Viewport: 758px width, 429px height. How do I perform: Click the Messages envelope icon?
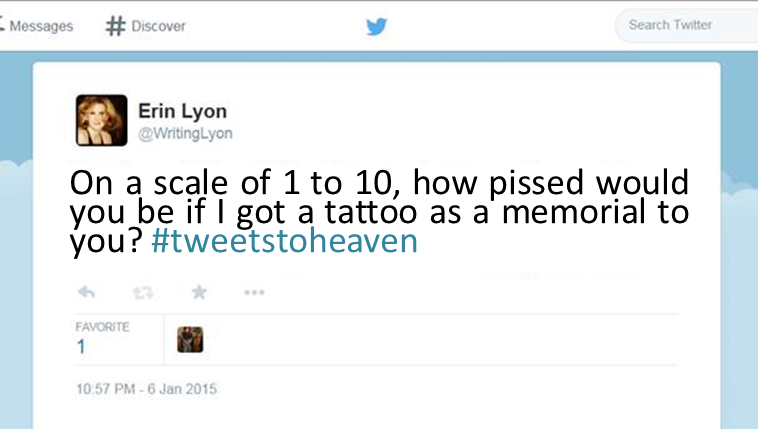2,24
